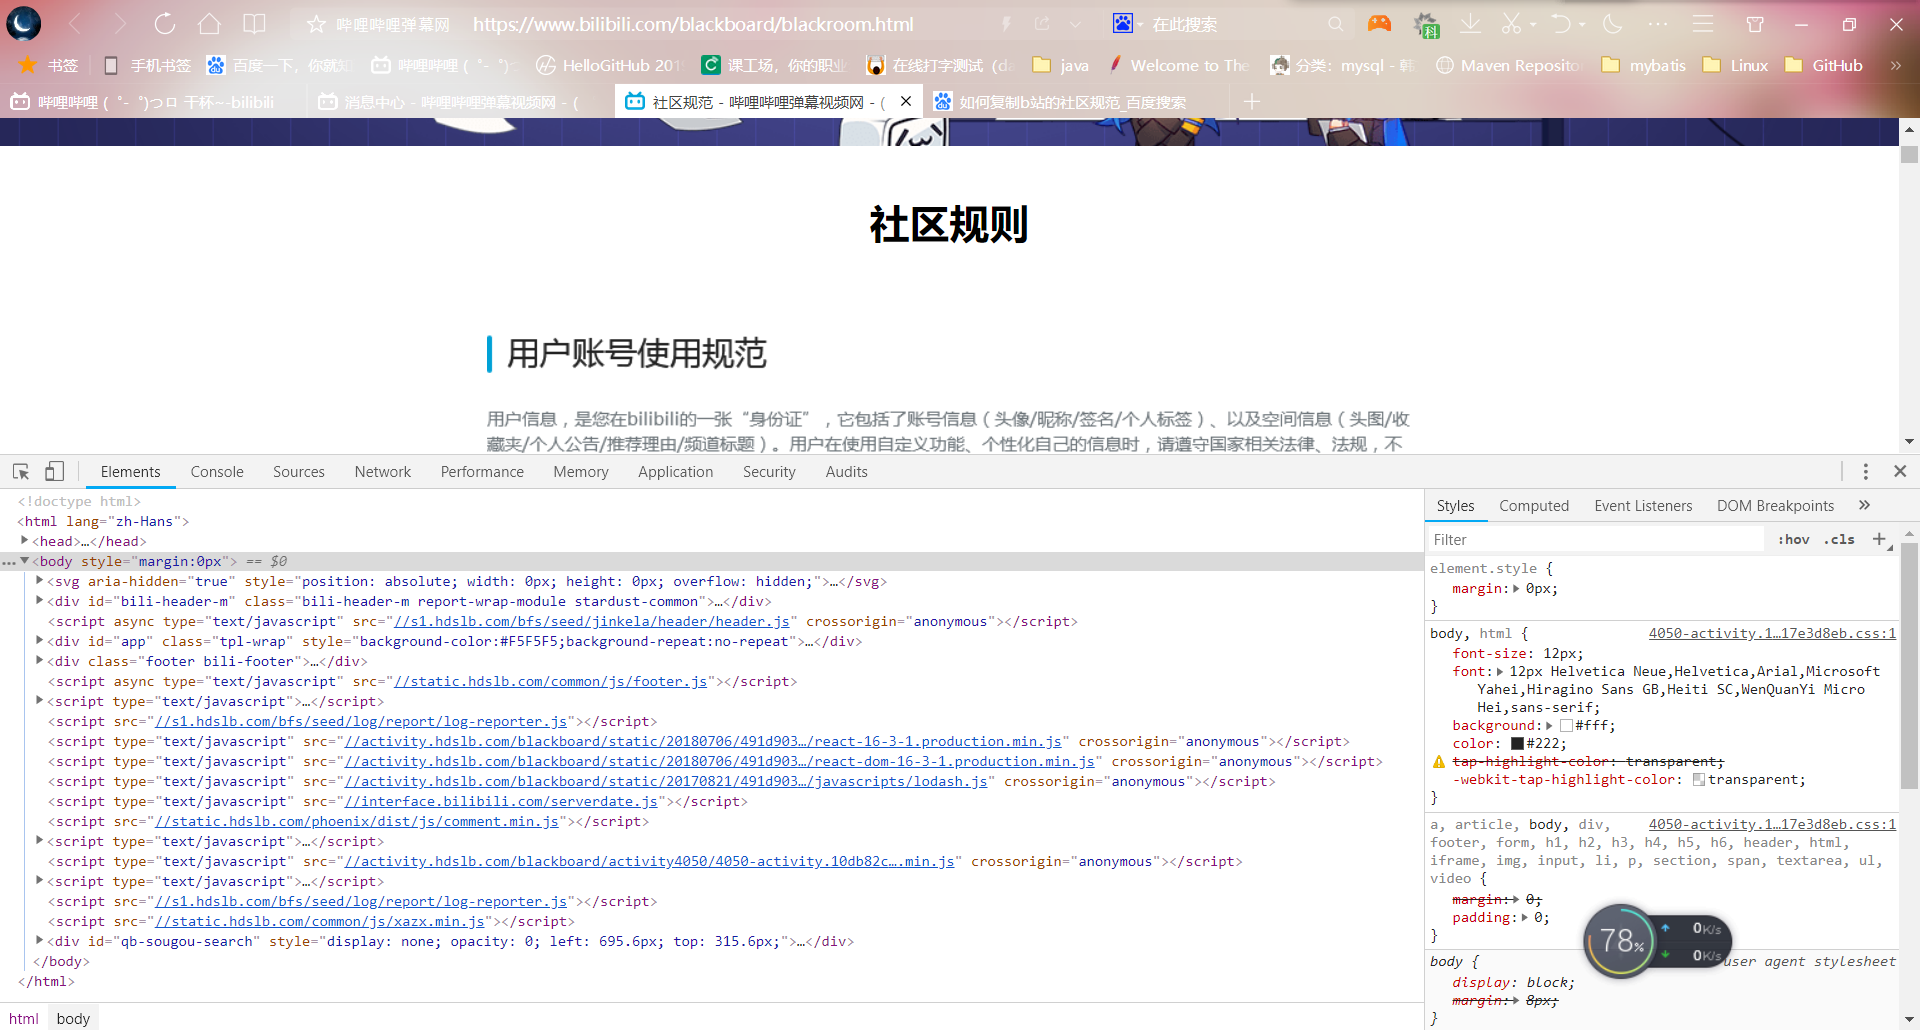
Task: Open the Security tab
Action: coord(769,472)
